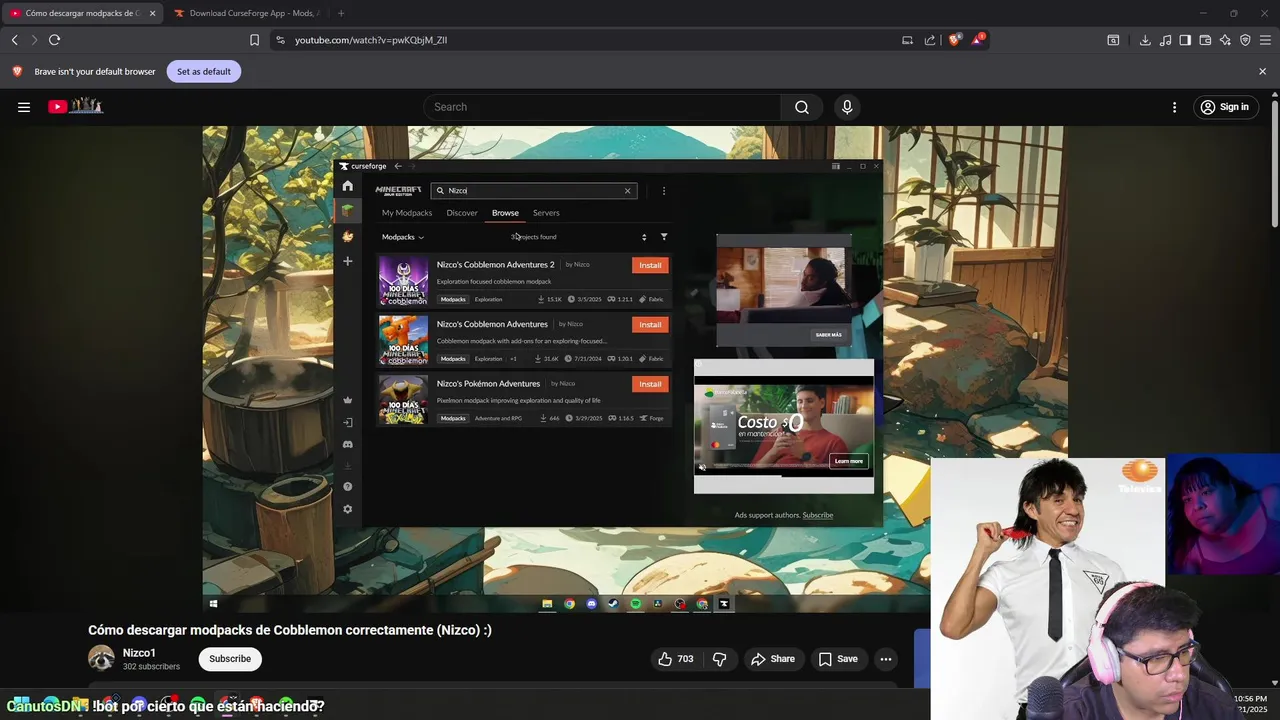The height and width of the screenshot is (720, 1280).
Task: Save the video to a playlist
Action: pos(838,659)
